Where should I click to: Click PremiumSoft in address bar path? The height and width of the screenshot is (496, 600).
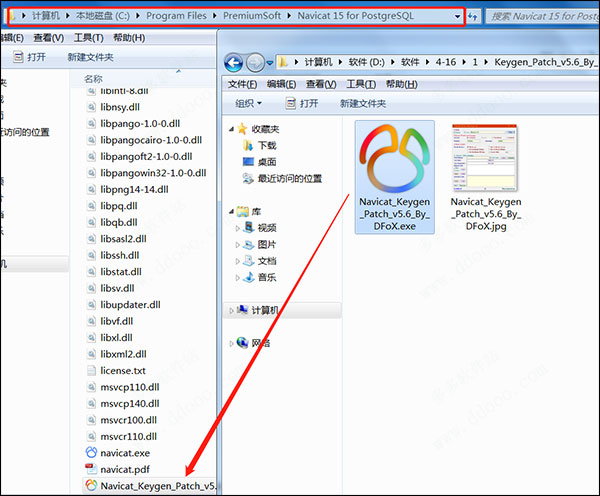pyautogui.click(x=252, y=16)
